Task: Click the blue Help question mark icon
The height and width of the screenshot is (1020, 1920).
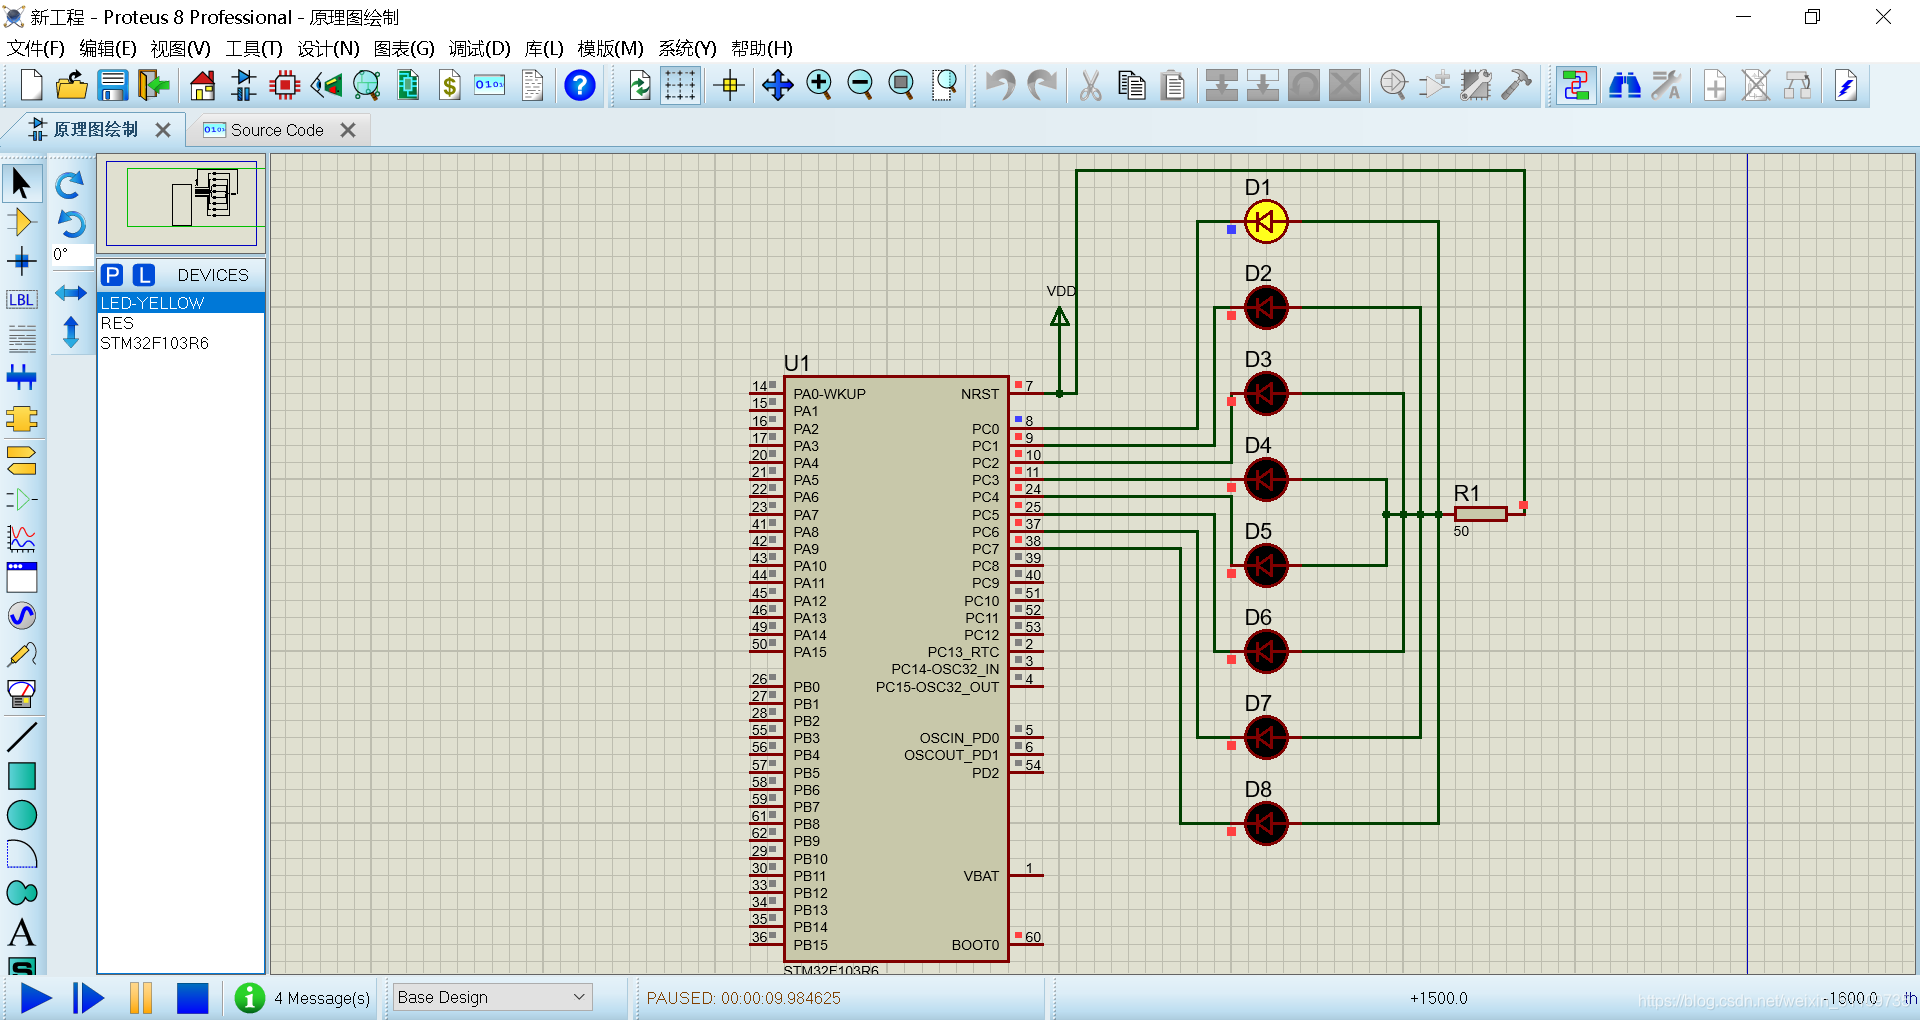Action: (580, 86)
